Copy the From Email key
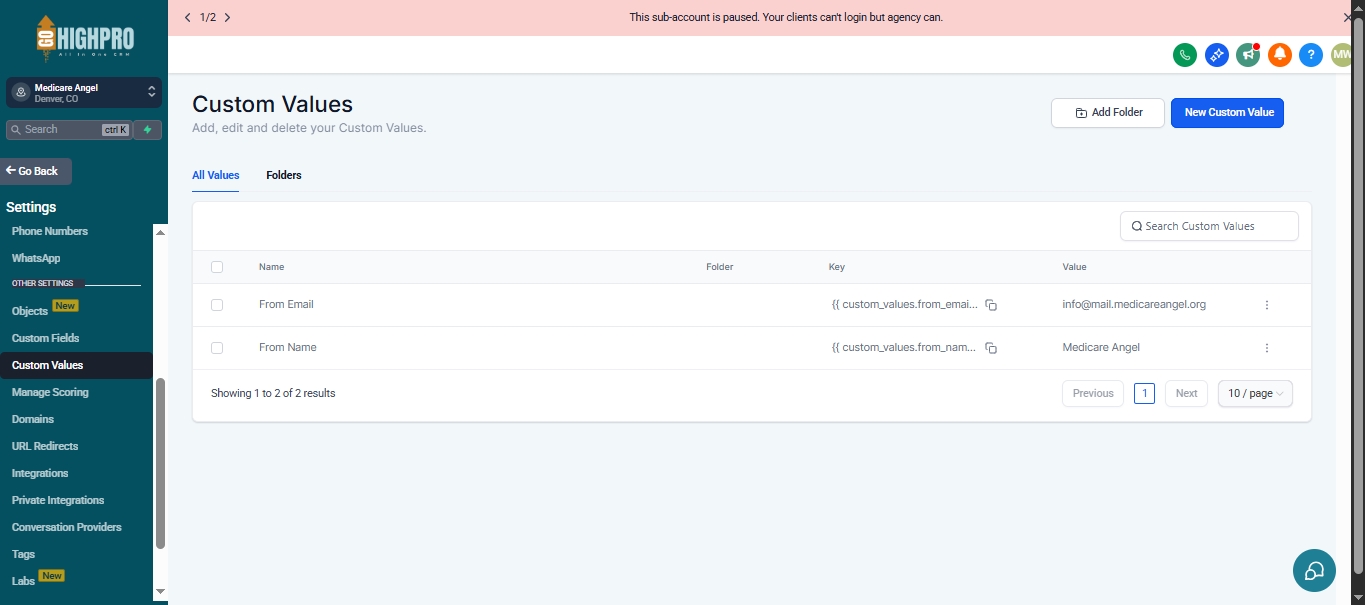Viewport: 1365px width, 605px height. (x=991, y=305)
